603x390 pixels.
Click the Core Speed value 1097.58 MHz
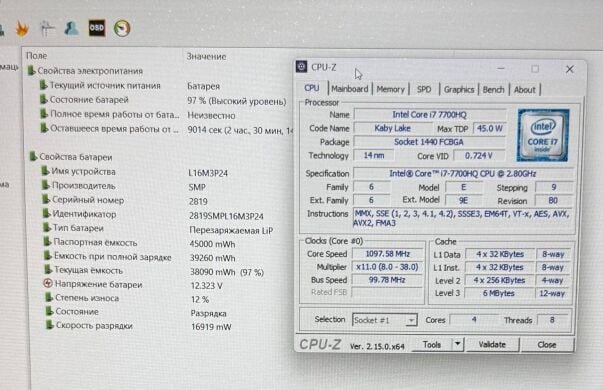click(388, 254)
